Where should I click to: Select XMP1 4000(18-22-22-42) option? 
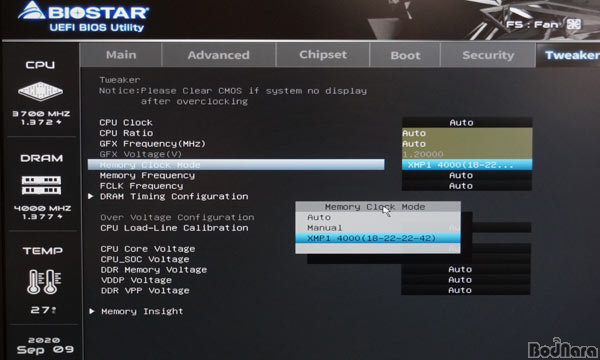(x=378, y=238)
